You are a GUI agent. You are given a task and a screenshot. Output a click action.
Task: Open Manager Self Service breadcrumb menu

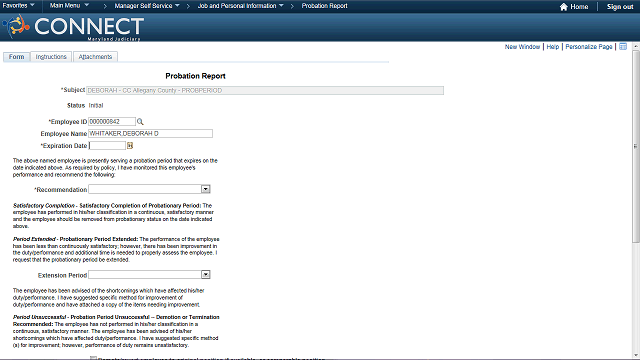[x=147, y=6]
